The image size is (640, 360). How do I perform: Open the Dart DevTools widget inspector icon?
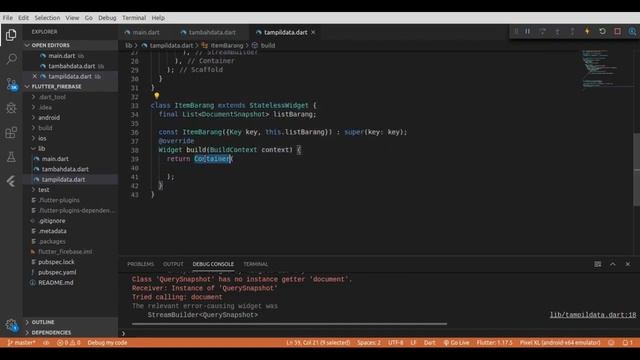point(632,31)
